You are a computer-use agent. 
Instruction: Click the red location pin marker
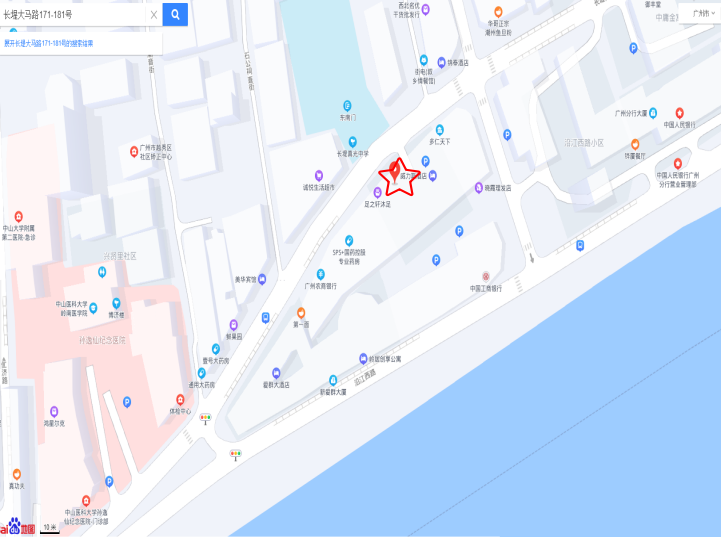click(394, 171)
